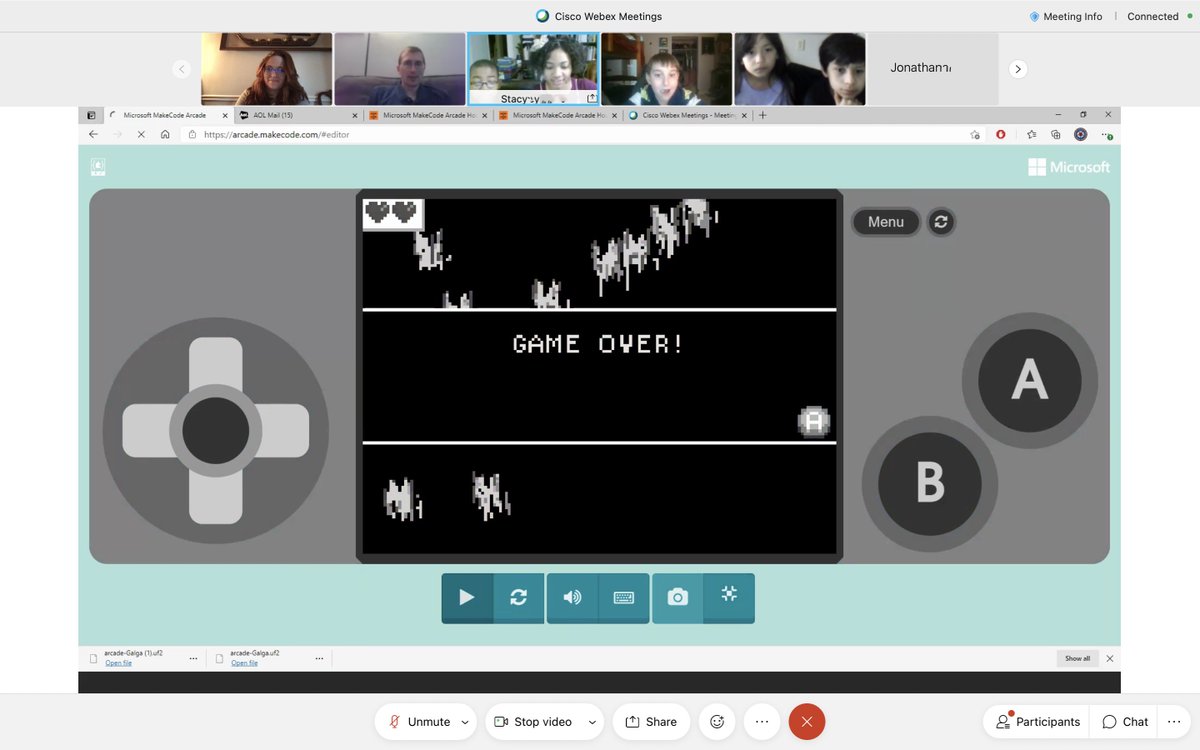This screenshot has height=750, width=1200.
Task: Close the downloads bar
Action: [1110, 658]
